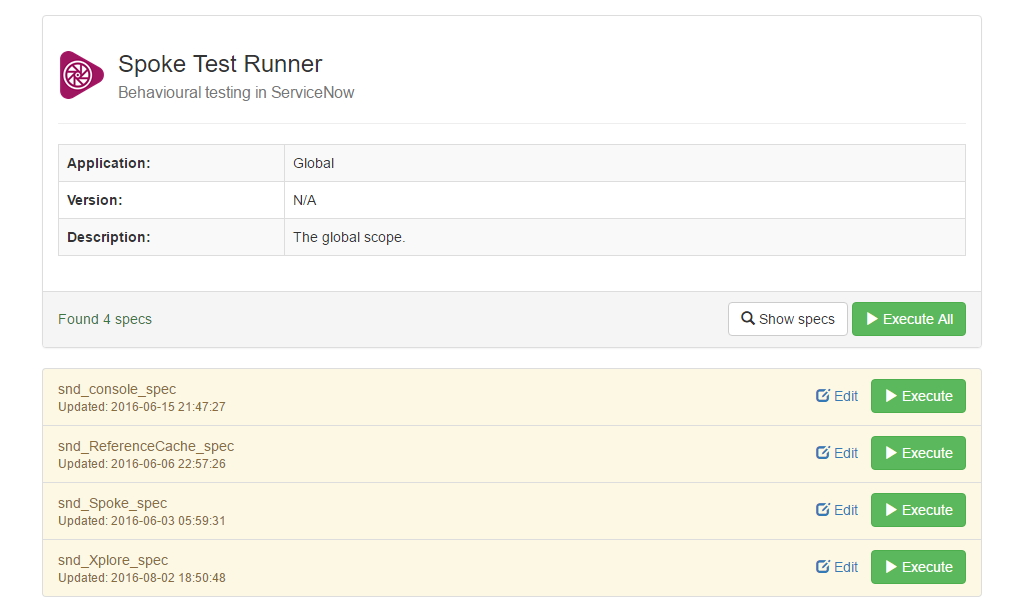
Task: Click the 'Updated: 2016-08-02 18:50:48' timestamp
Action: (x=142, y=578)
